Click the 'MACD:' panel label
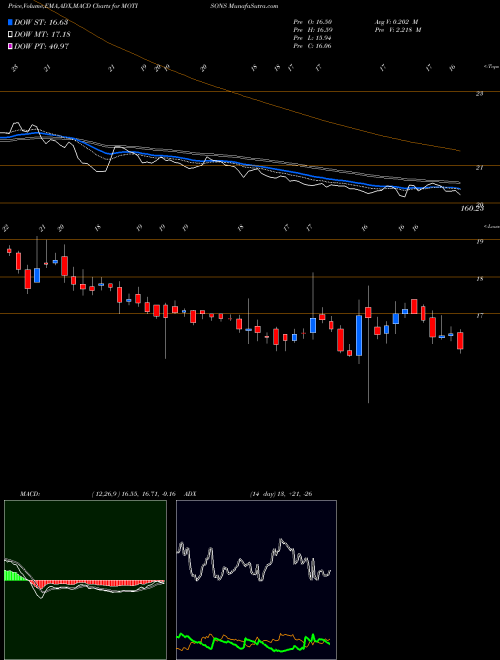The image size is (500, 660). point(30,494)
